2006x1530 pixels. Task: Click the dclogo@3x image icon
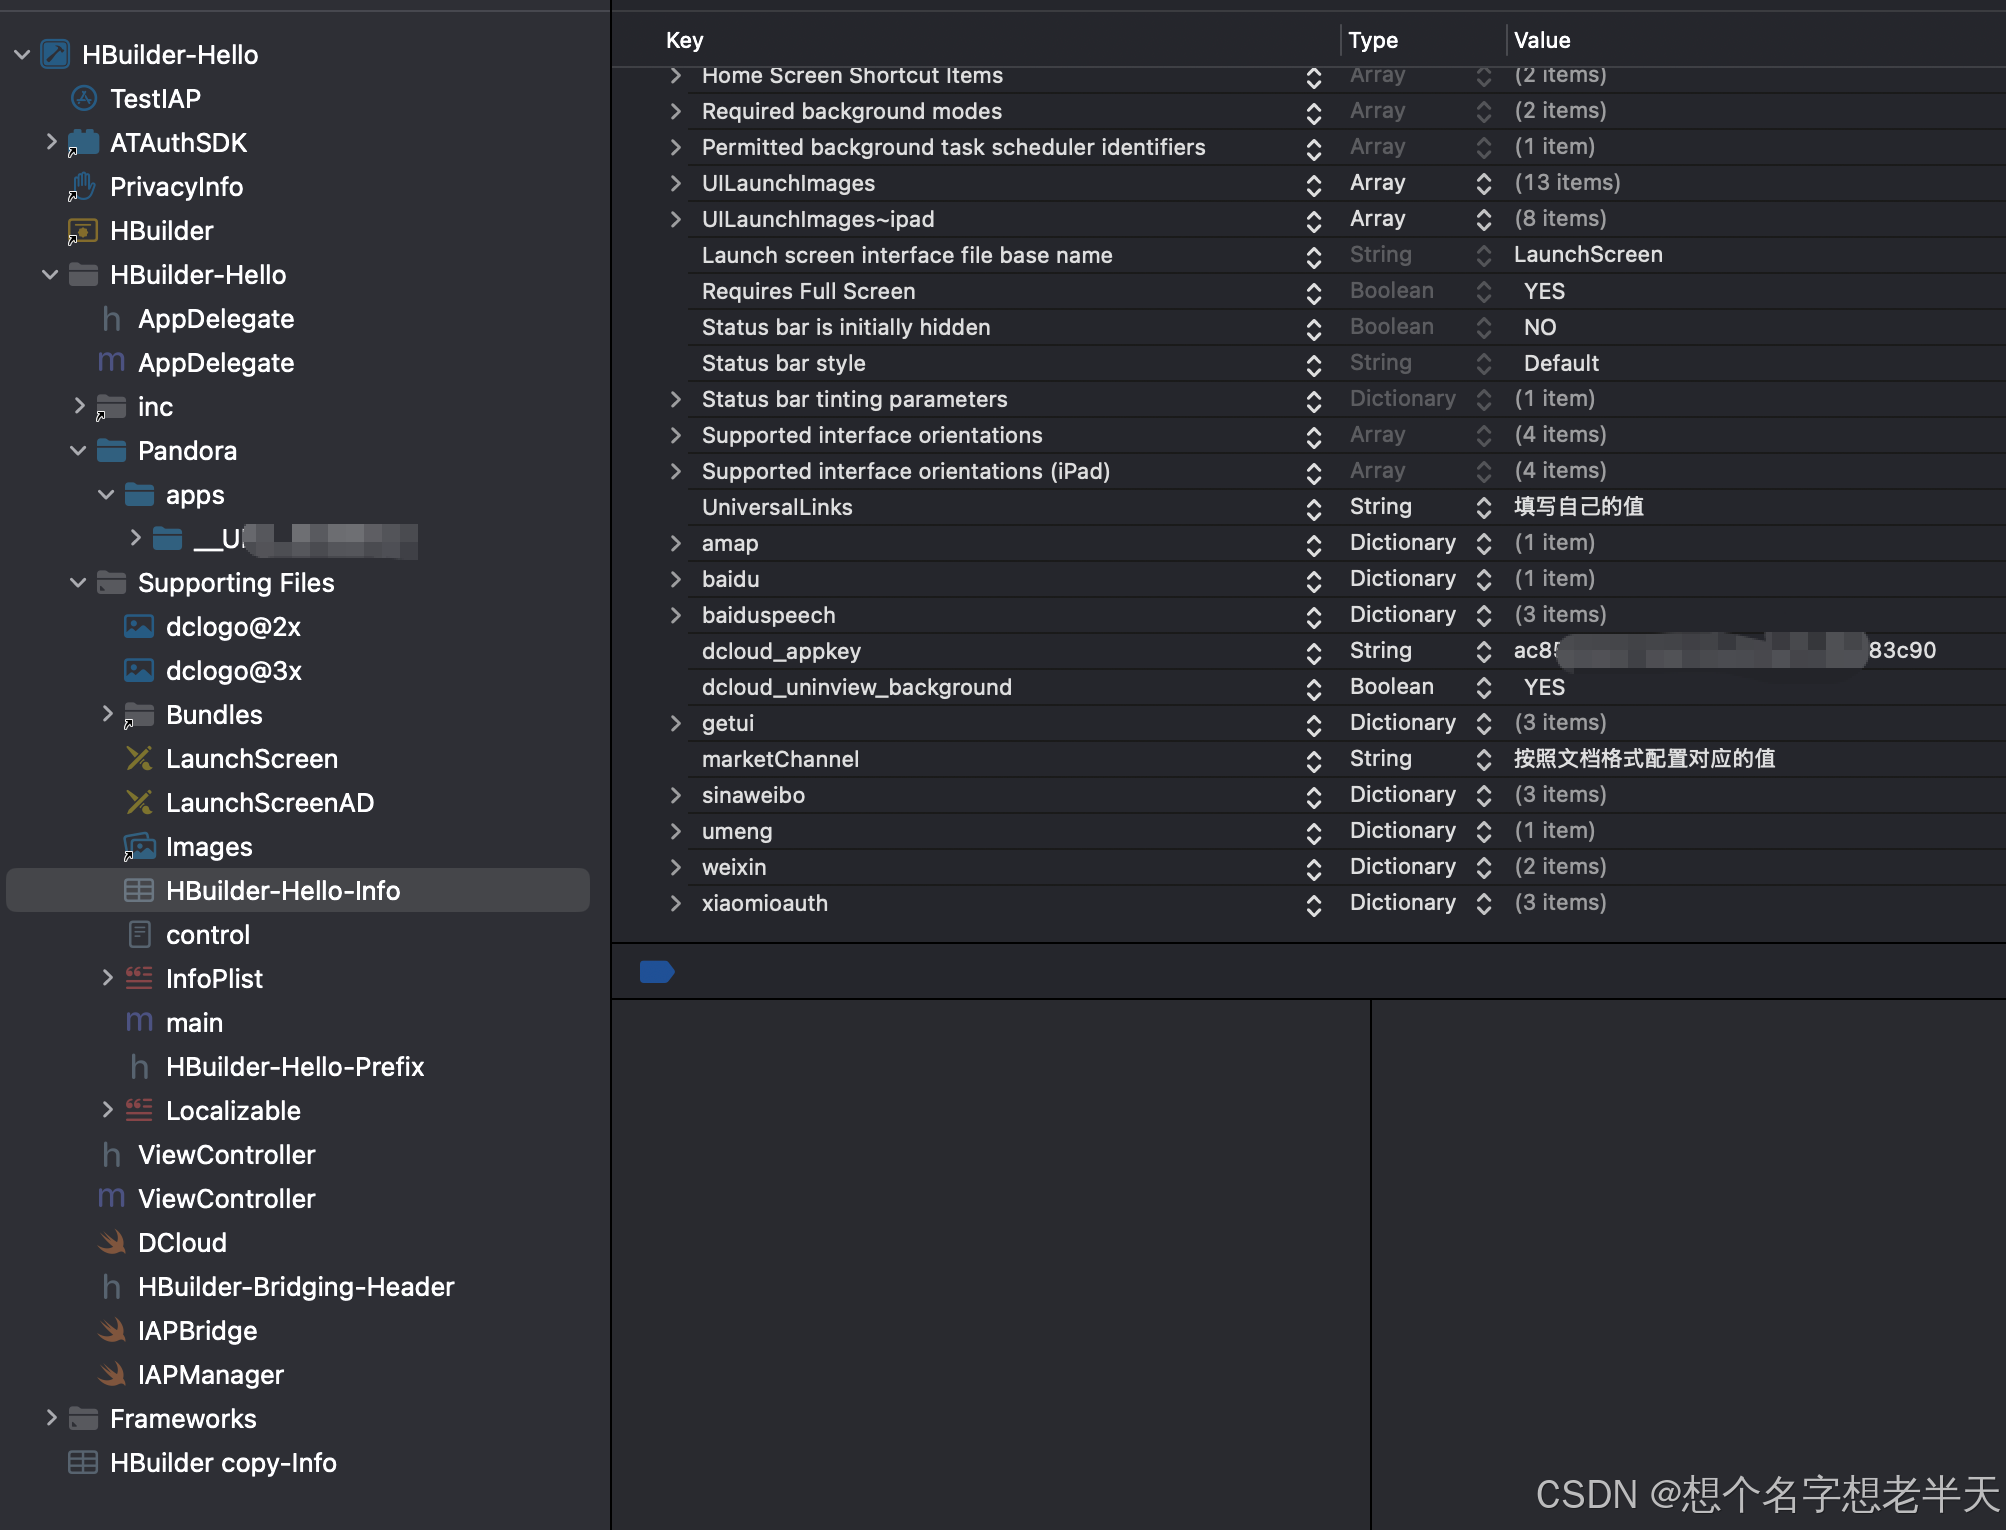tap(139, 670)
